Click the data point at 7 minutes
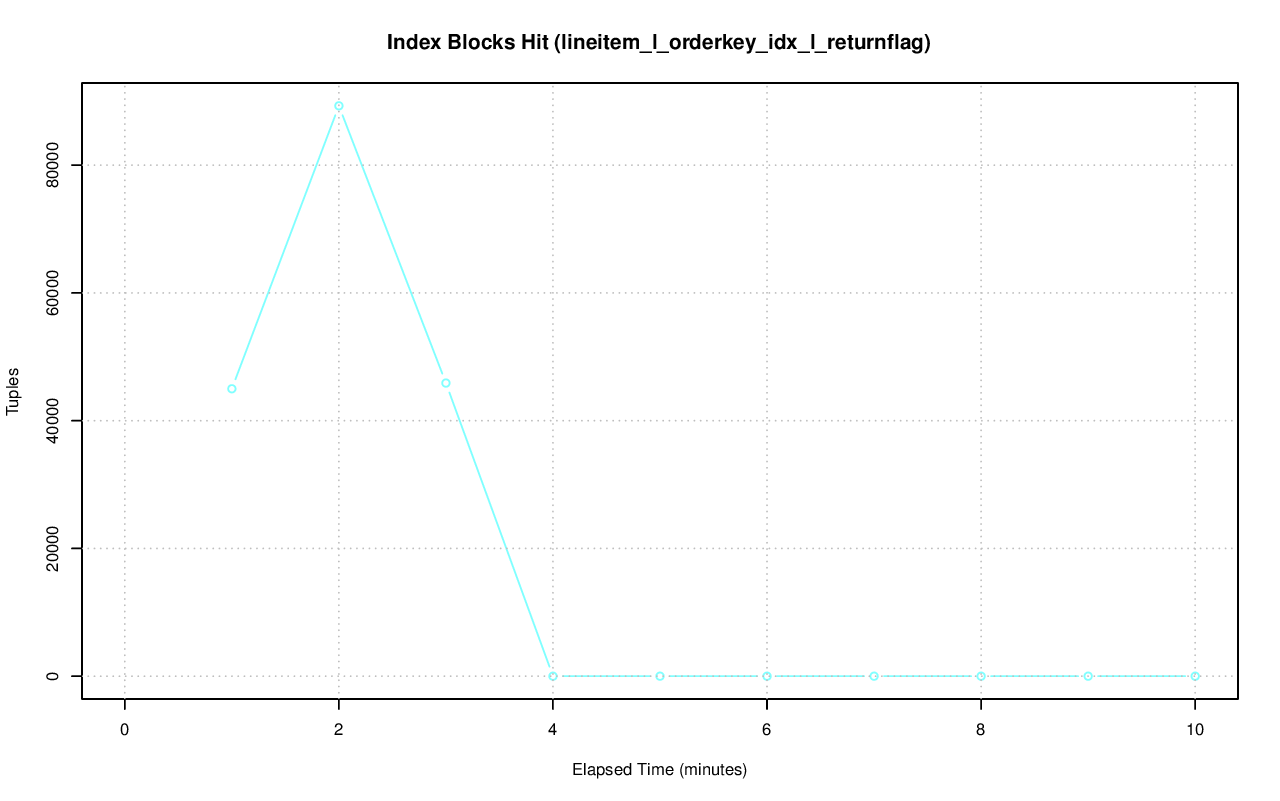The image size is (1280, 801). (874, 676)
